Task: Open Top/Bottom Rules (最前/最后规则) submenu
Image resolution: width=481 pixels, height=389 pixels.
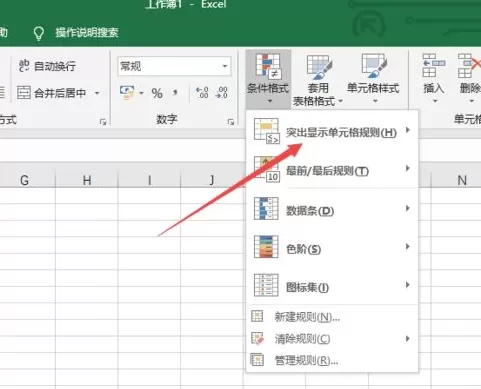Action: pyautogui.click(x=332, y=169)
